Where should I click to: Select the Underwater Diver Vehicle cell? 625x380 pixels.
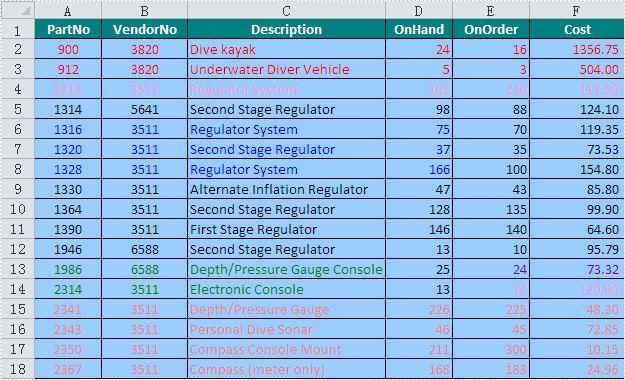286,69
